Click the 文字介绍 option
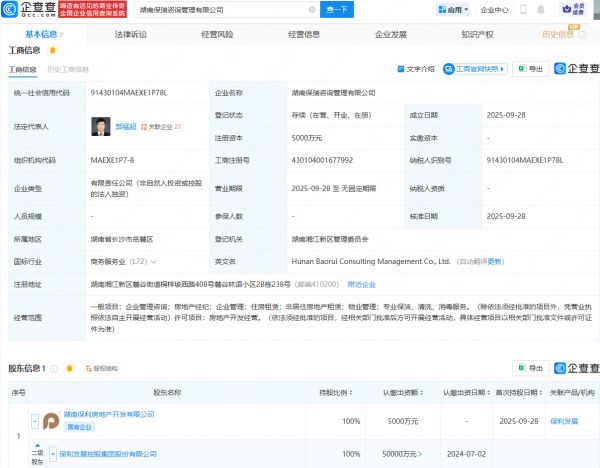This screenshot has width=600, height=468. [x=417, y=69]
